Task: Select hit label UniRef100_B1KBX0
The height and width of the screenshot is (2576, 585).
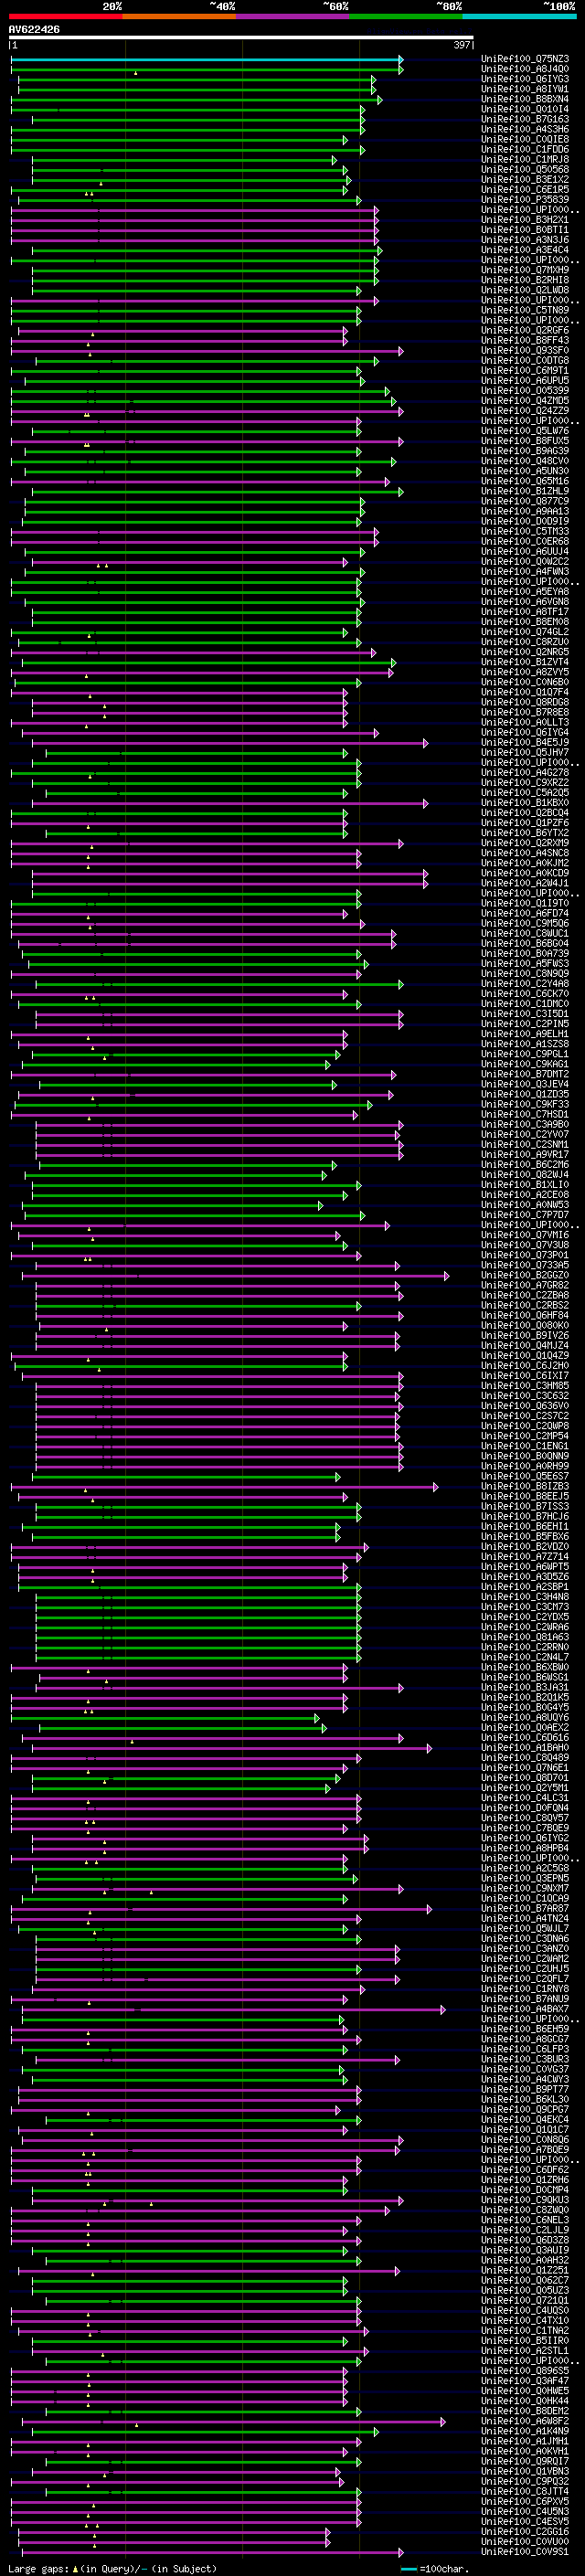Action: [525, 803]
